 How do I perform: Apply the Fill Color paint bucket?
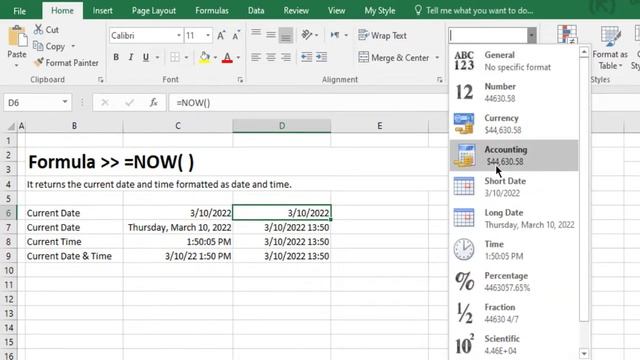pyautogui.click(x=204, y=57)
